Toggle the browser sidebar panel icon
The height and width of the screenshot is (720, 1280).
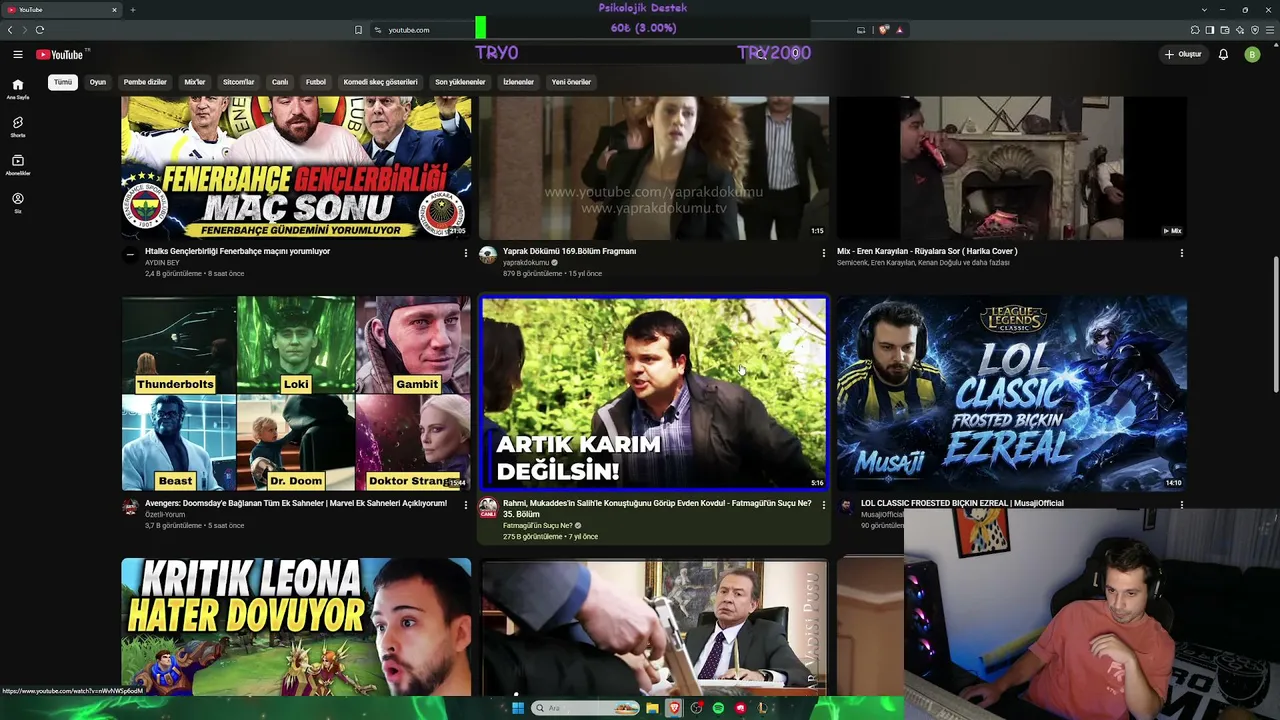[x=1210, y=30]
